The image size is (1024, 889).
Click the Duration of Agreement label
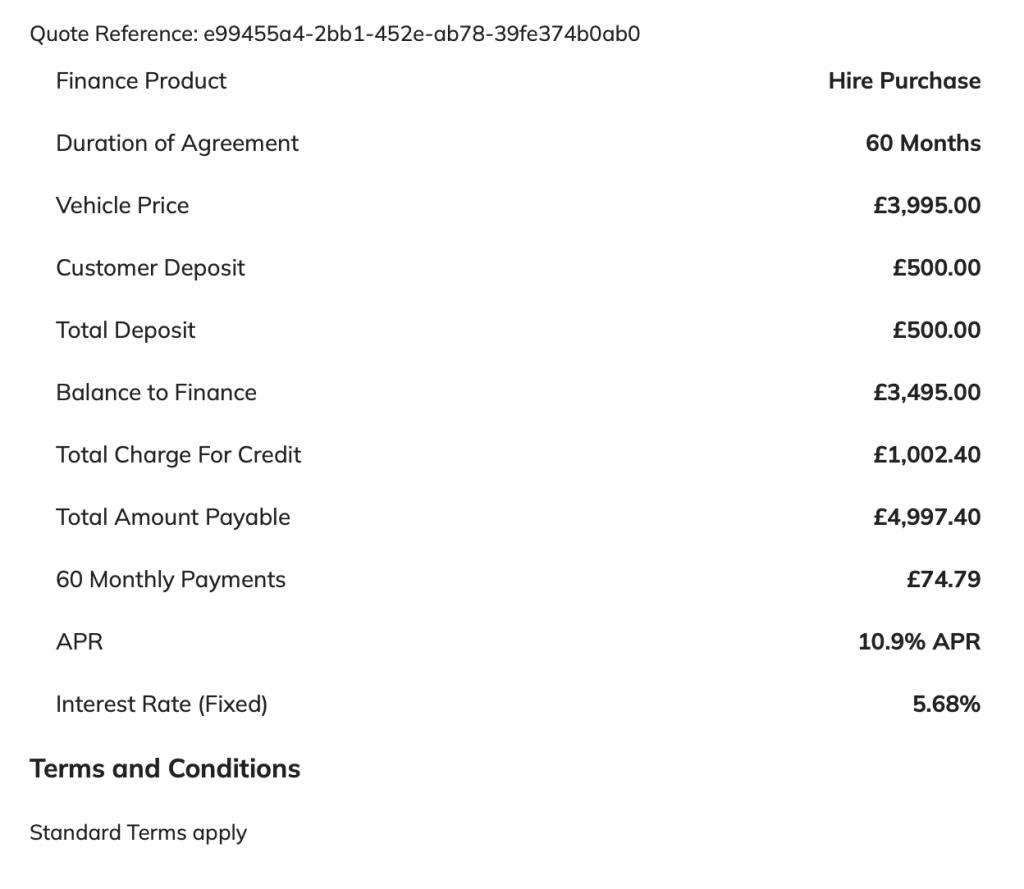177,143
